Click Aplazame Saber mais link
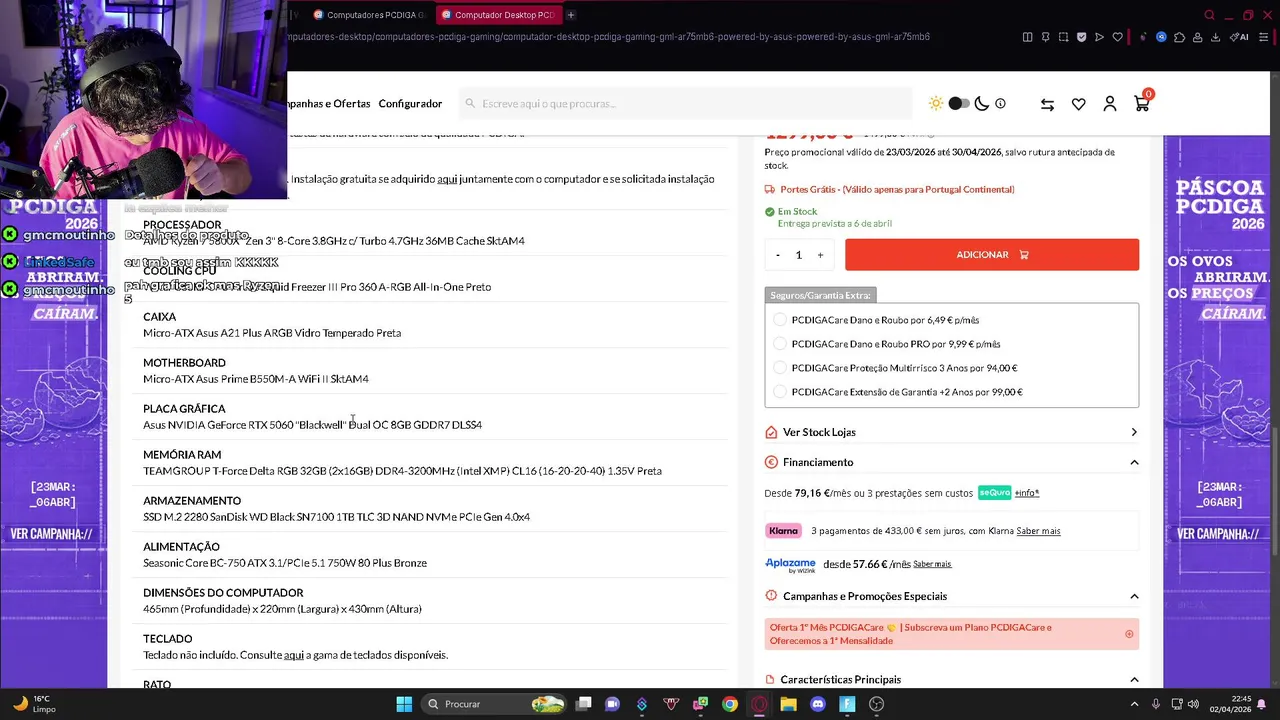 (x=932, y=564)
